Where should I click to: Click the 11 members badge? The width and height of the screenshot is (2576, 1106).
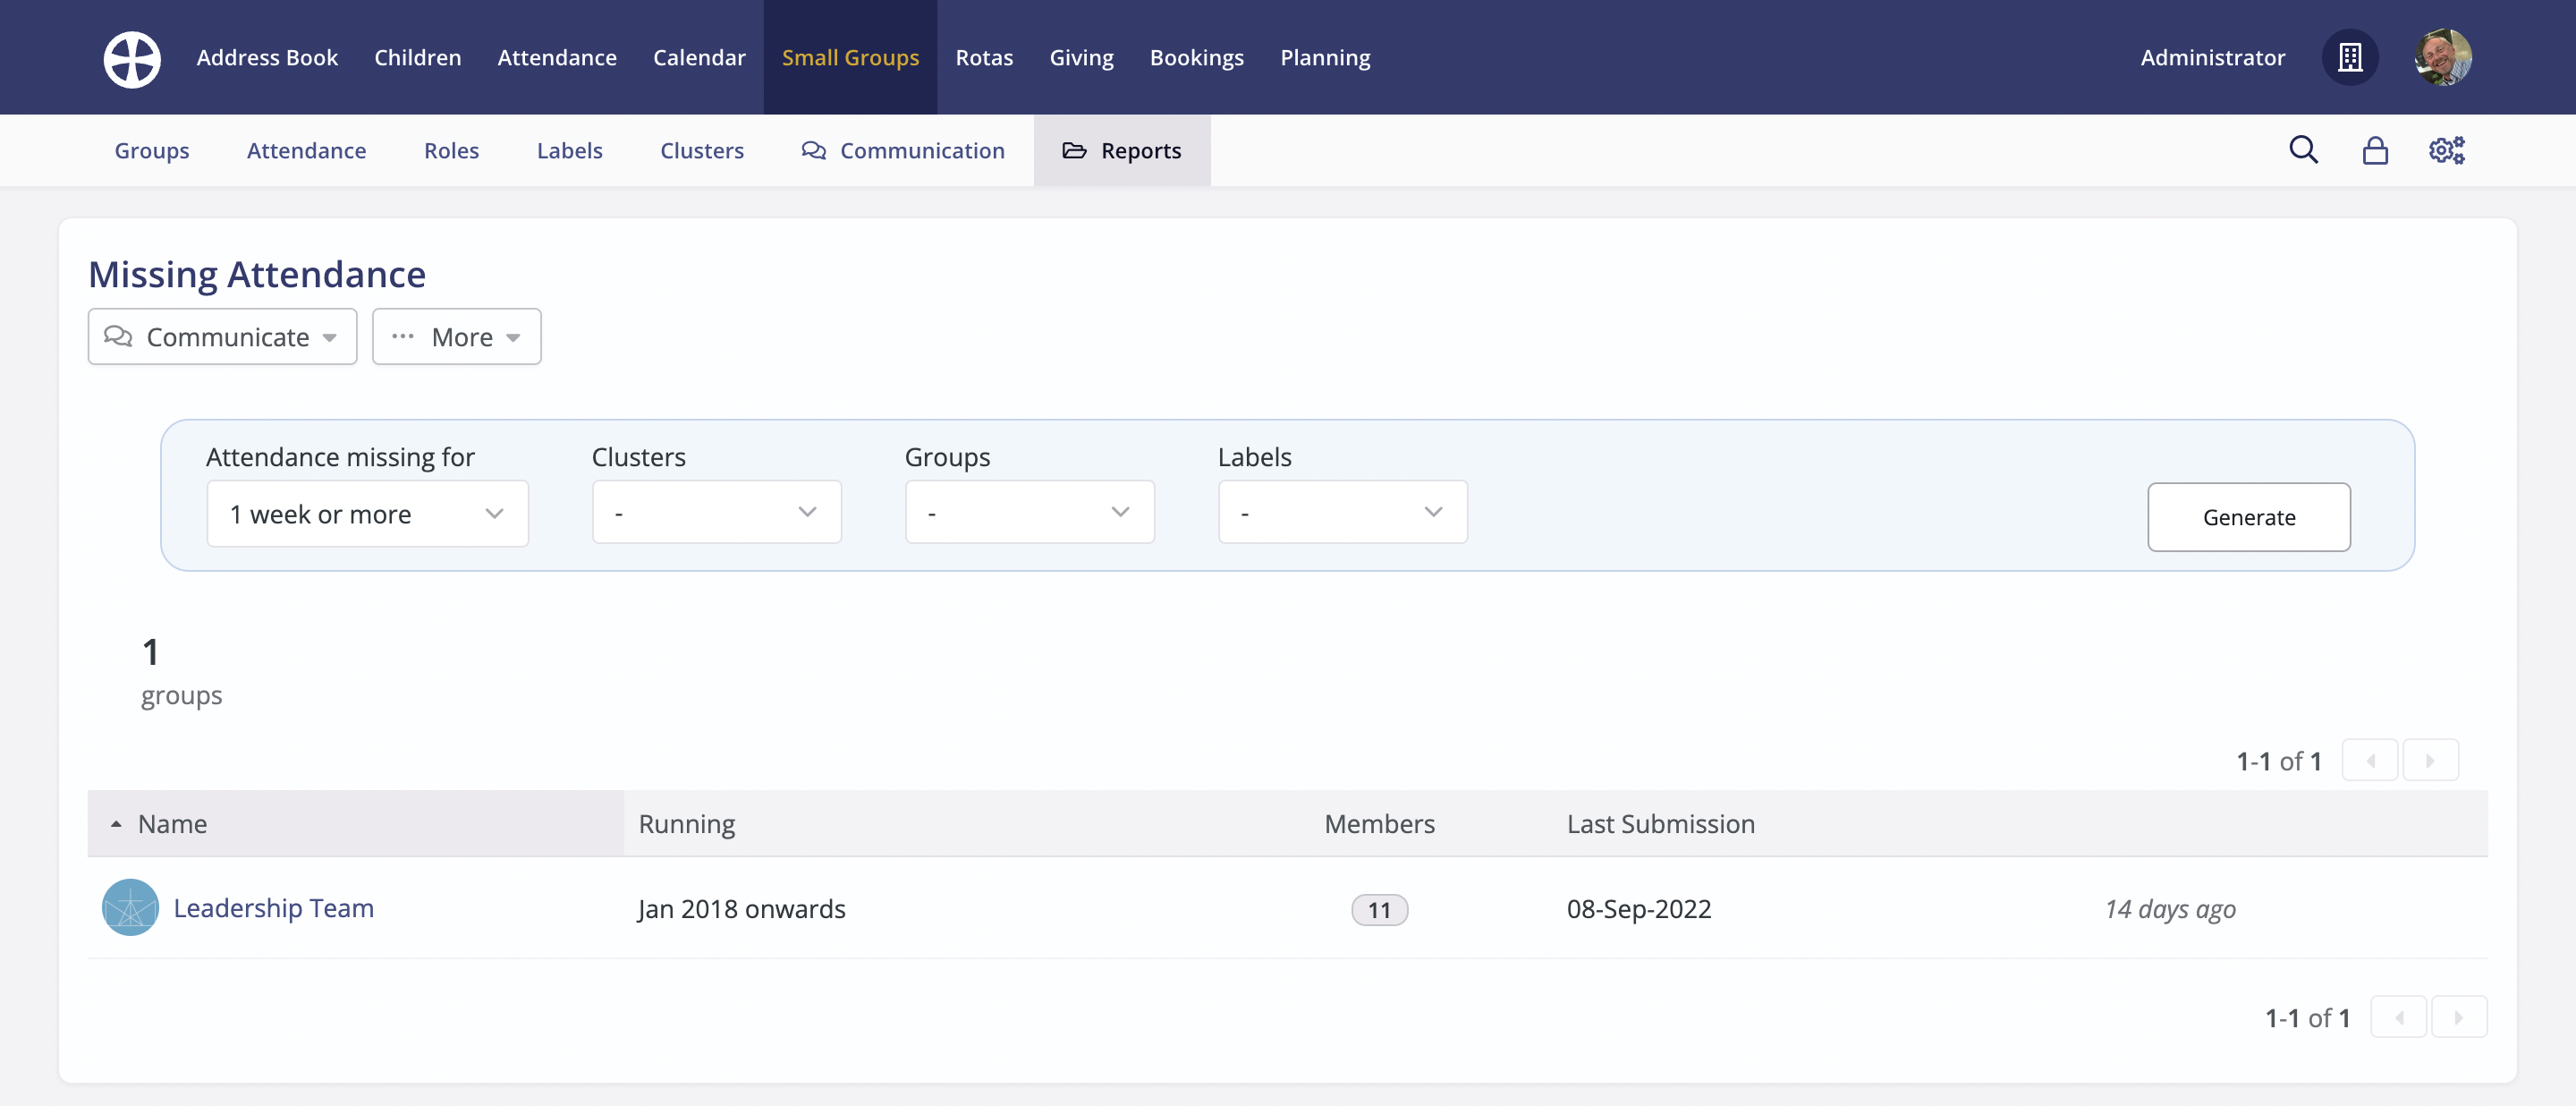tap(1379, 910)
